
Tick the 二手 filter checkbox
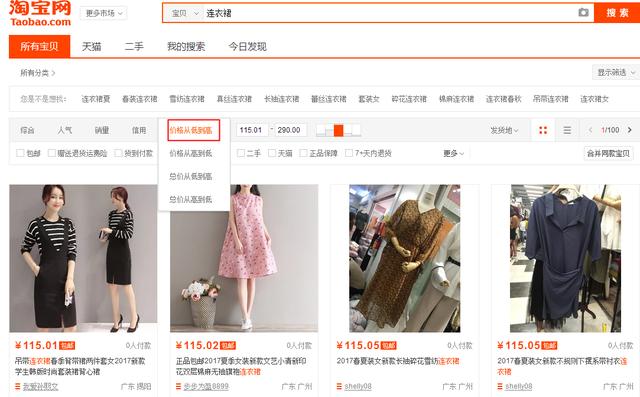tap(241, 153)
